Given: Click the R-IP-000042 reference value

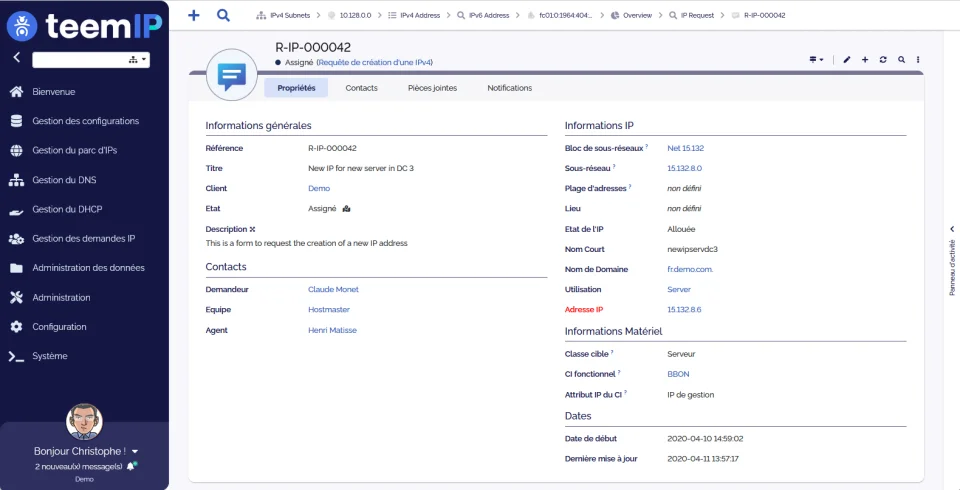Looking at the screenshot, I should click(x=332, y=148).
